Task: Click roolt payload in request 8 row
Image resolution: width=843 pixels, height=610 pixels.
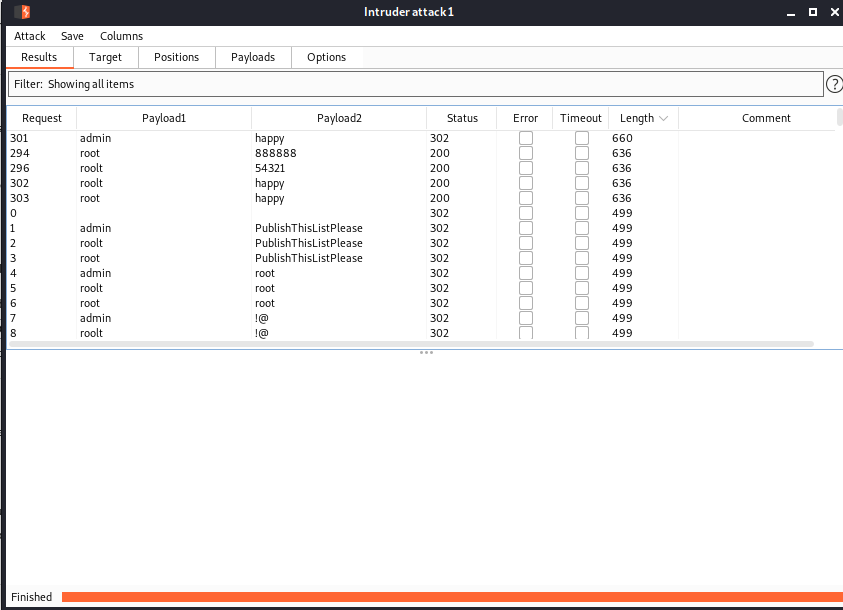Action: (91, 333)
